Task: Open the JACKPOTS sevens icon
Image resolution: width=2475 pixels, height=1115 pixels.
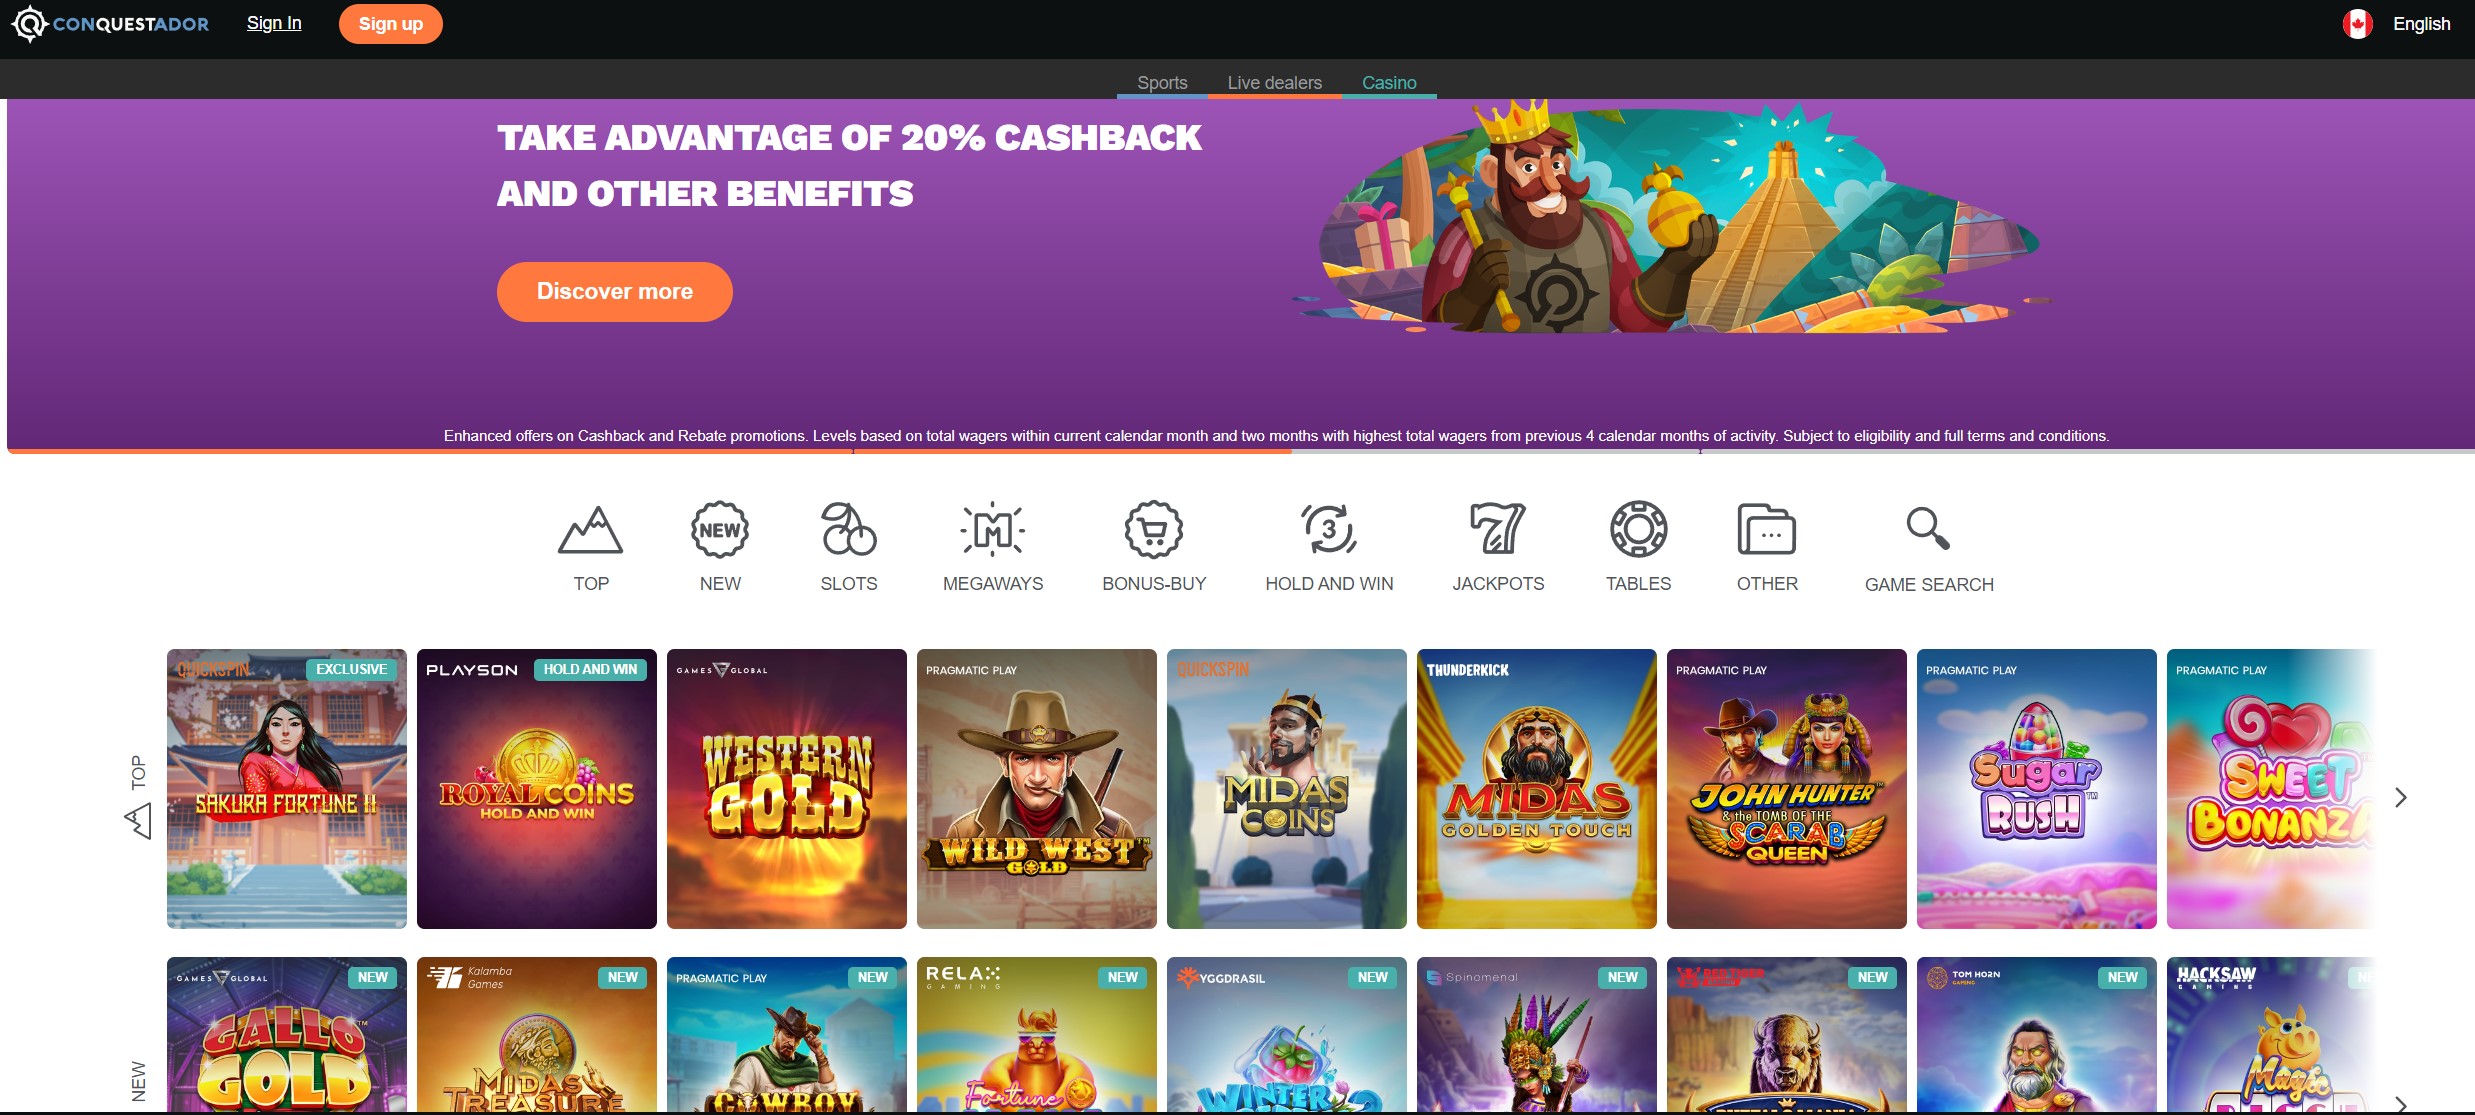Action: coord(1498,529)
